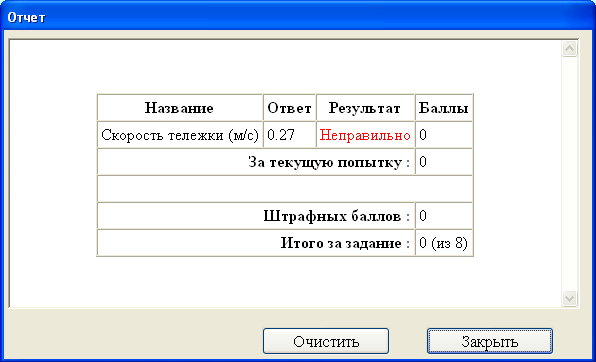Click the answer value 0.27
This screenshot has height=362, width=596.
(281, 135)
